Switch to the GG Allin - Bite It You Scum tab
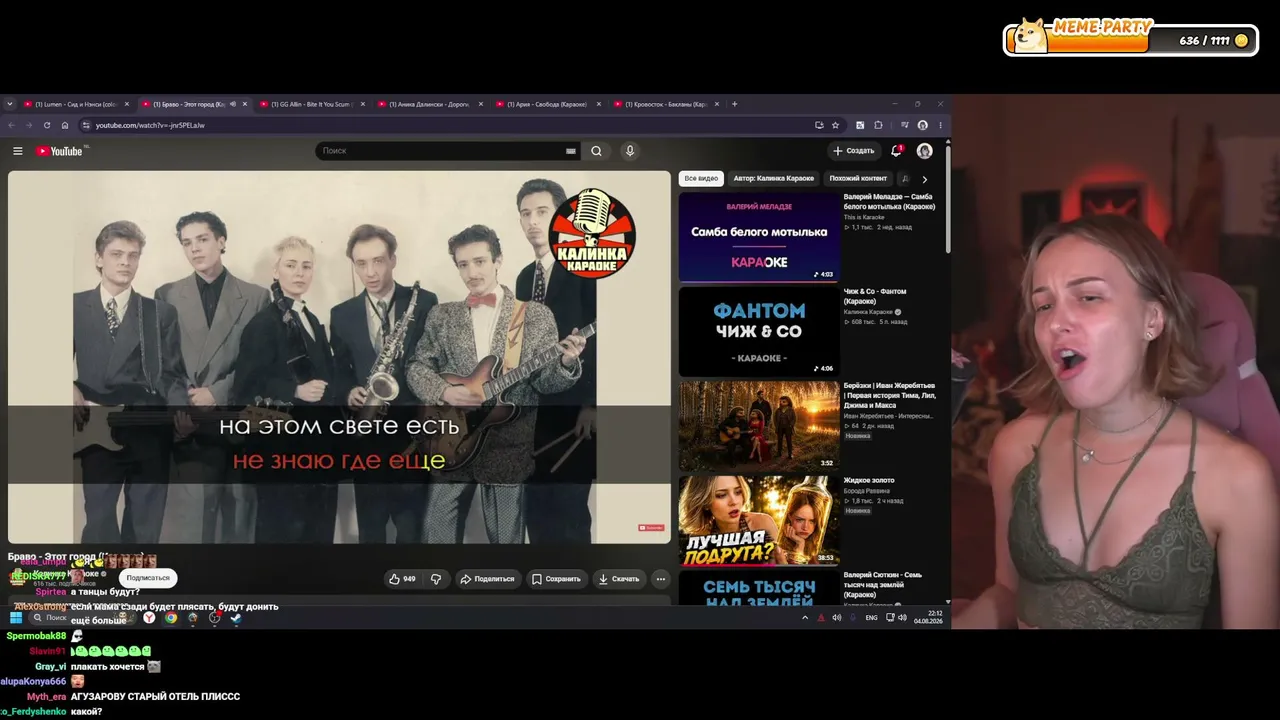 [311, 104]
